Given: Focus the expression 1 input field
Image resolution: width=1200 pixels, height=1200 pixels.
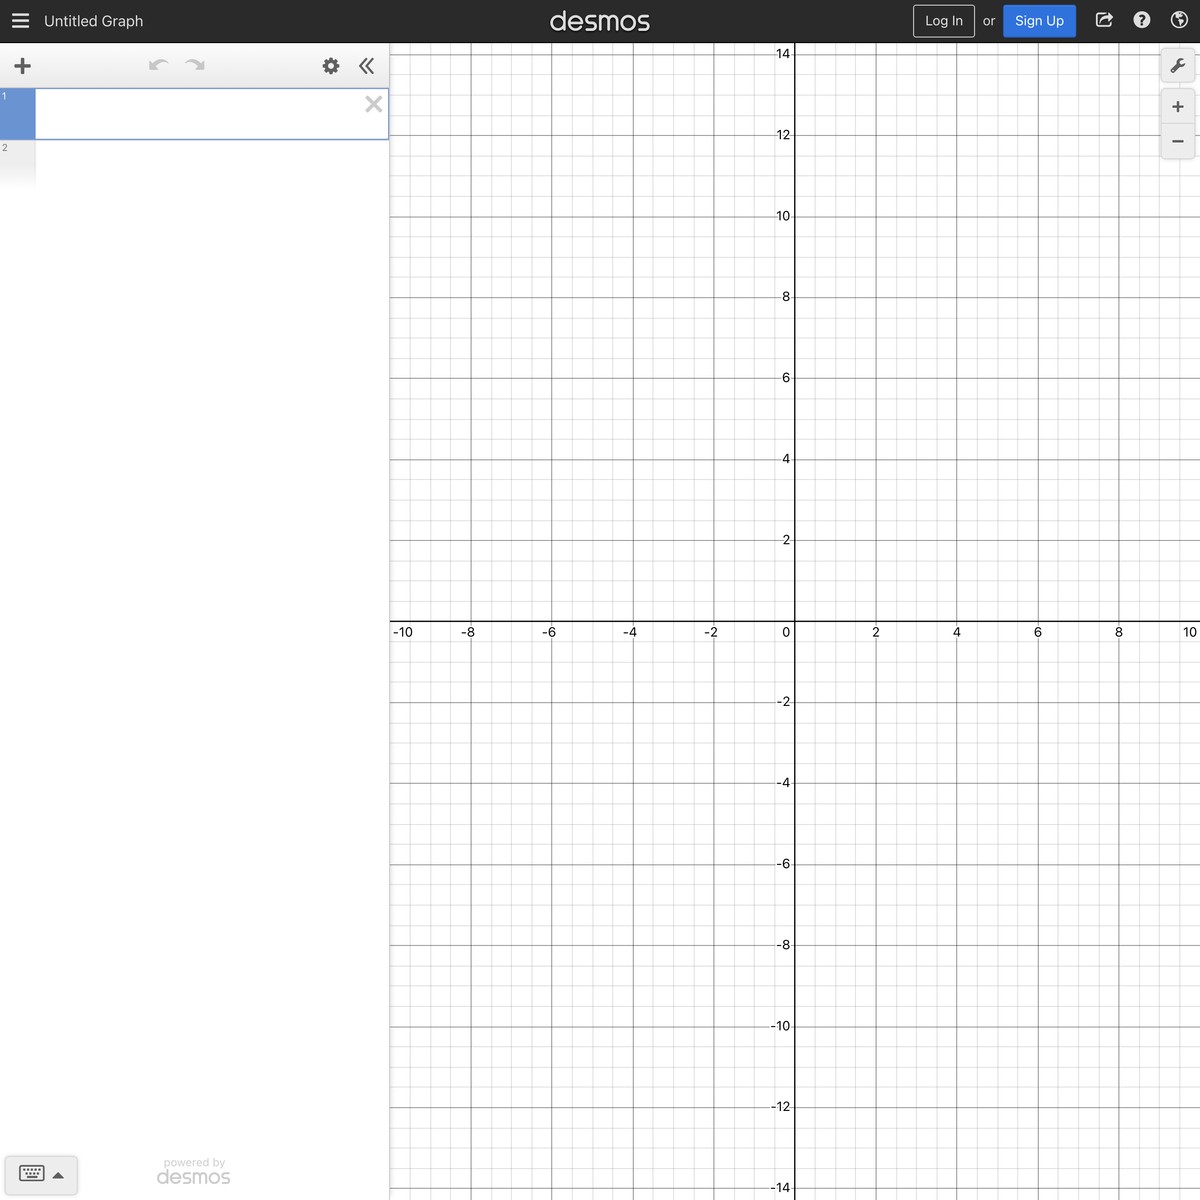Looking at the screenshot, I should [x=195, y=114].
